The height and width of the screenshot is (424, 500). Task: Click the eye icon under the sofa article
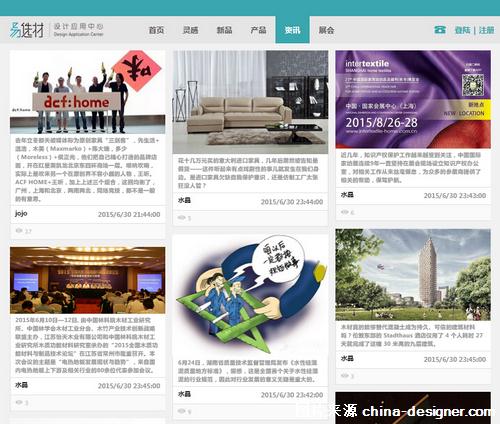[x=181, y=218]
